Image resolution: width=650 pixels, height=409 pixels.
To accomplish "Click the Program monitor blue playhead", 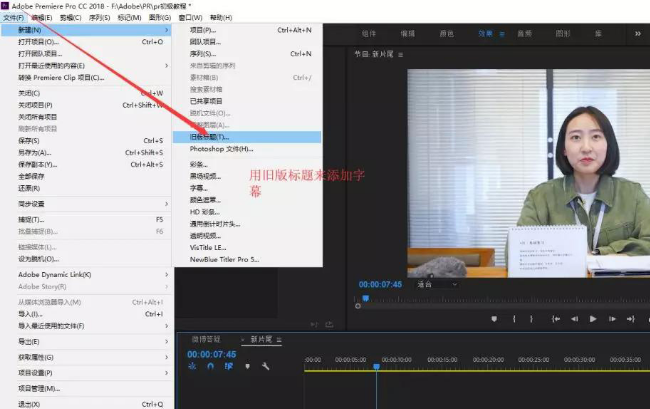I will (x=366, y=298).
